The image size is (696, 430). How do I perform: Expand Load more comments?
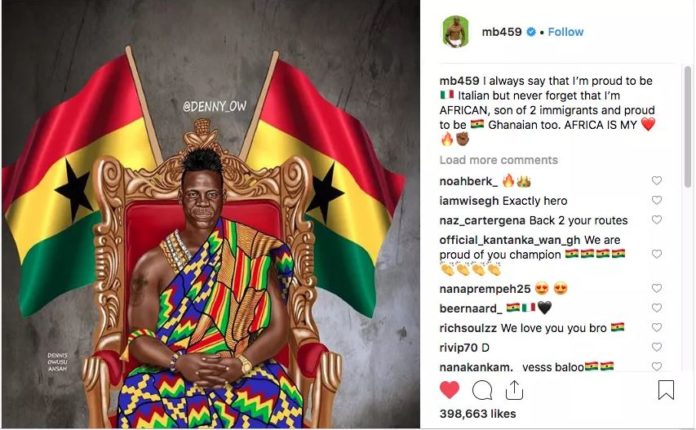click(498, 160)
